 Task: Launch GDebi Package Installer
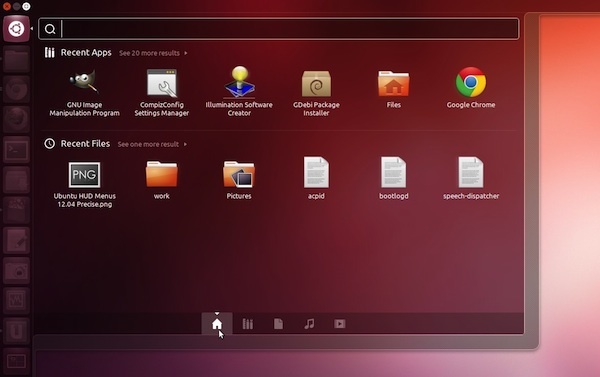316,93
